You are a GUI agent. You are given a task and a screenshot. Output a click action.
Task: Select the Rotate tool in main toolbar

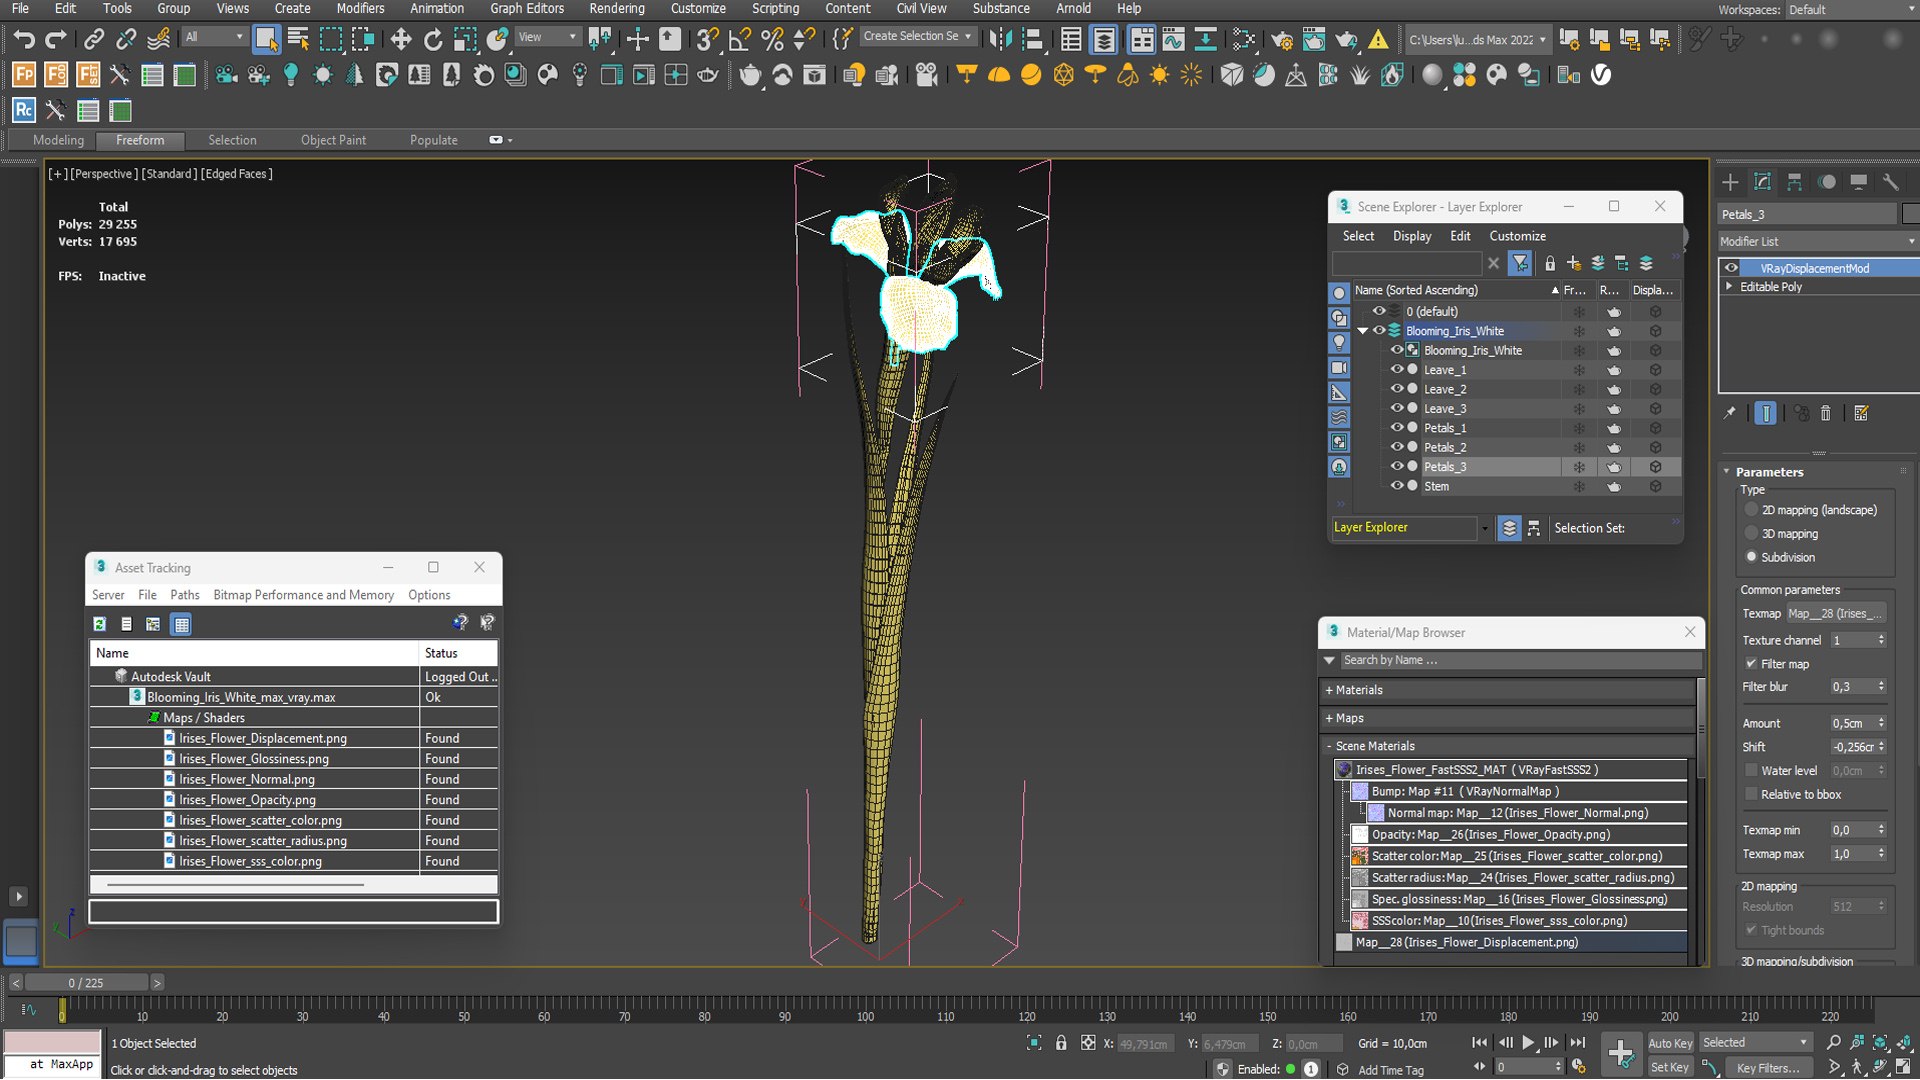point(433,39)
